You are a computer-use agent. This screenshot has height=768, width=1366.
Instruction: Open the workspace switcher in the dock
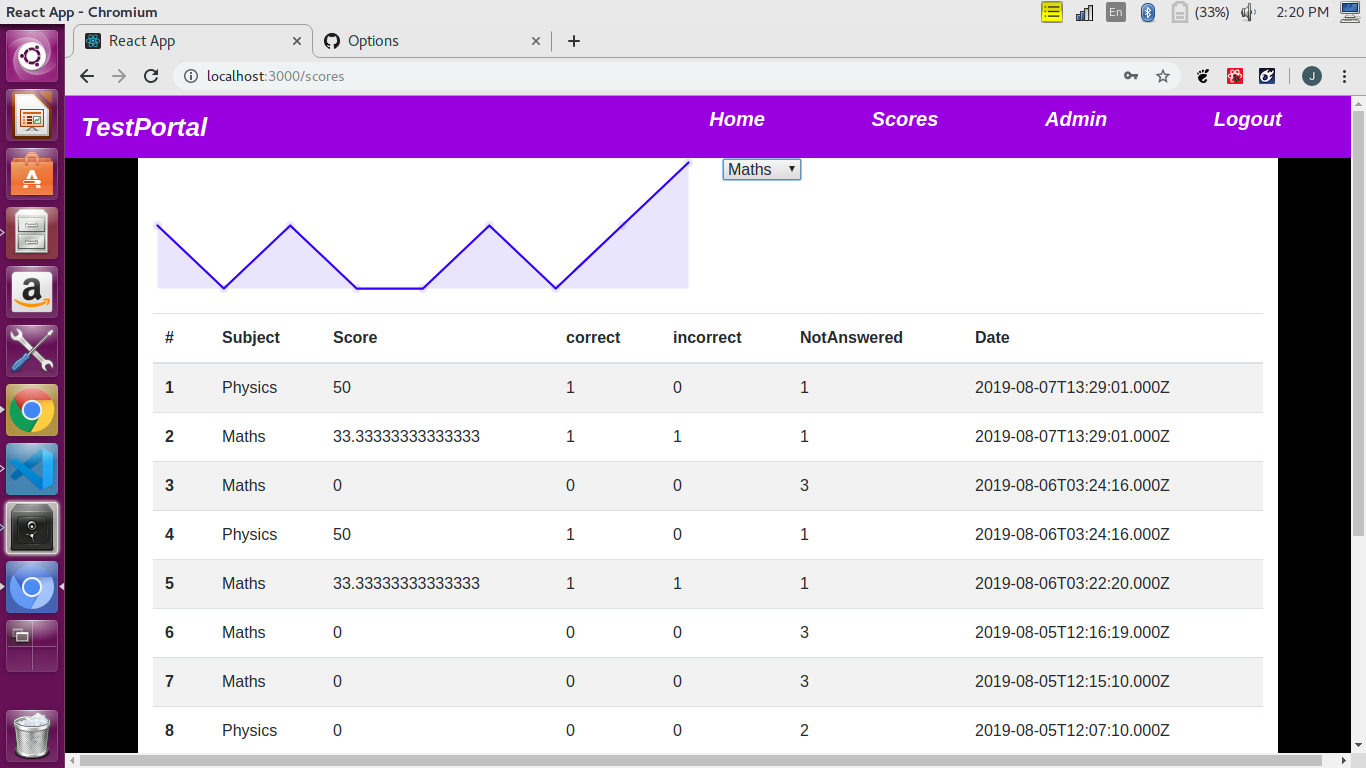tap(33, 645)
